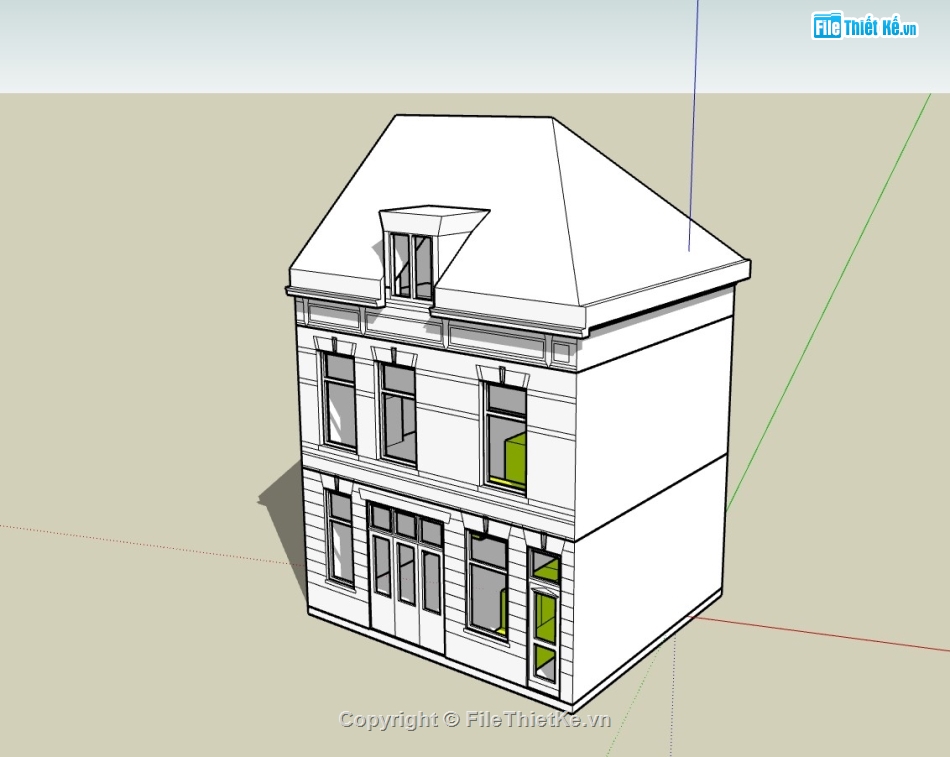Click the upper-floor middle window
The height and width of the screenshot is (757, 950).
point(398,413)
